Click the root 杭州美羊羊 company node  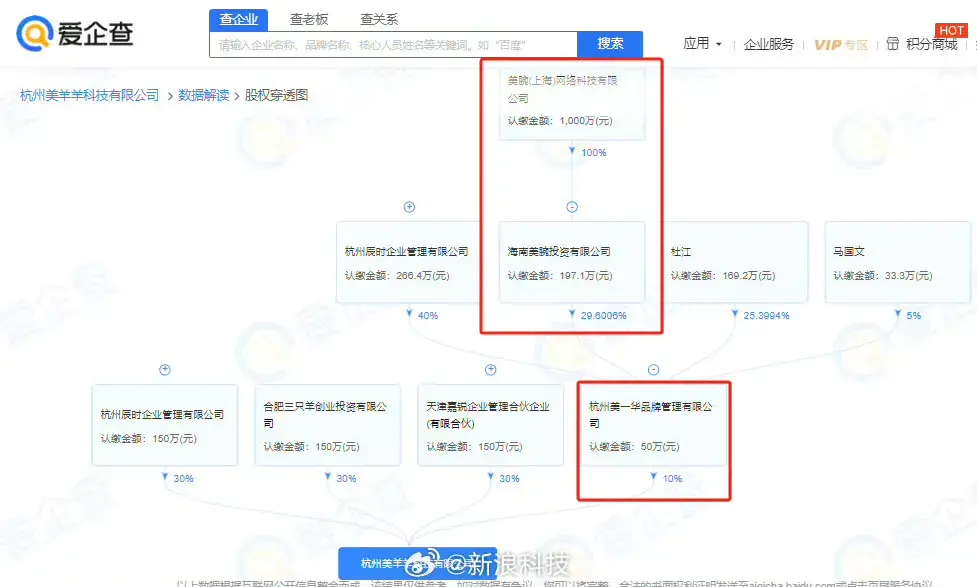[x=417, y=563]
